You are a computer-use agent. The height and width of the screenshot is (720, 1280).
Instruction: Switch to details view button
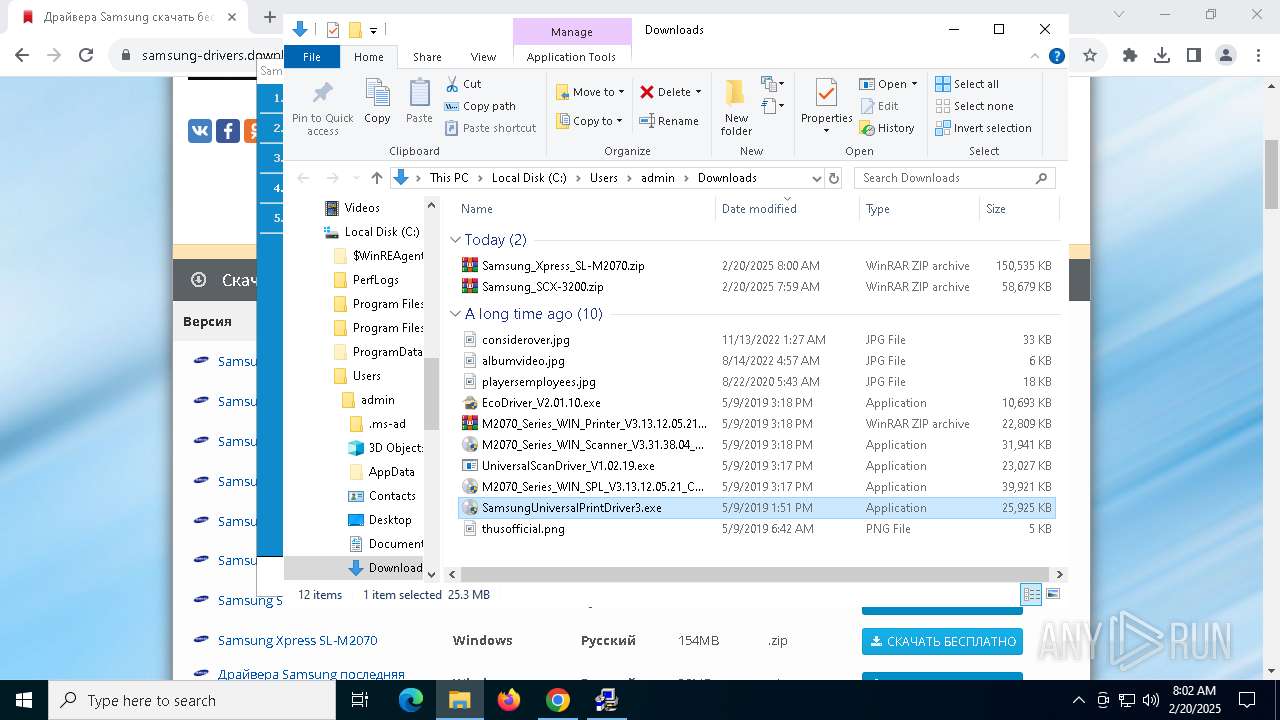pos(1031,594)
